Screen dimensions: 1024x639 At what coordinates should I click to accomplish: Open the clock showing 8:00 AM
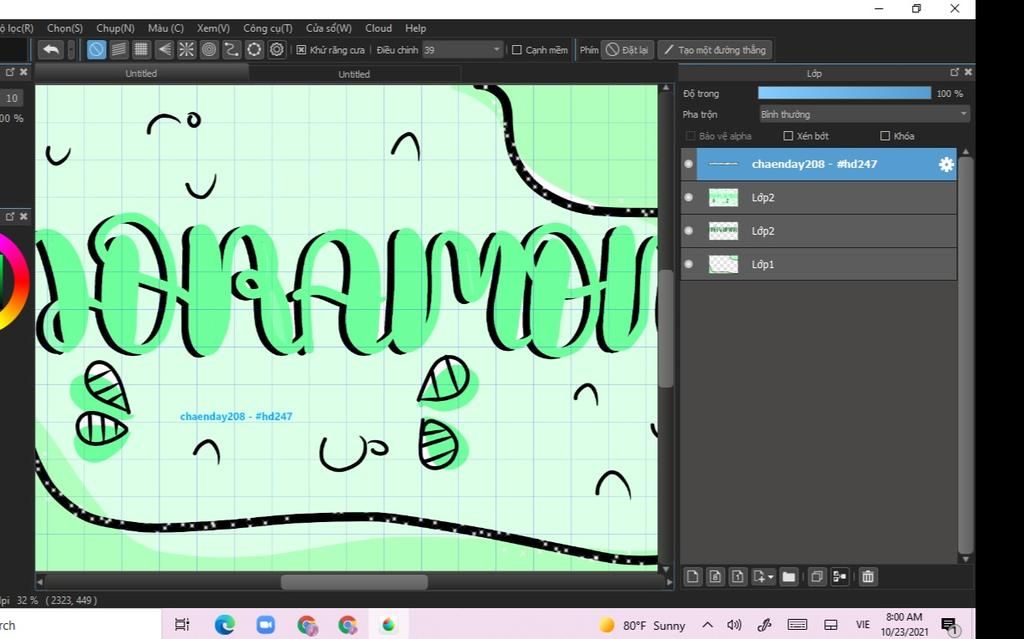(x=904, y=625)
